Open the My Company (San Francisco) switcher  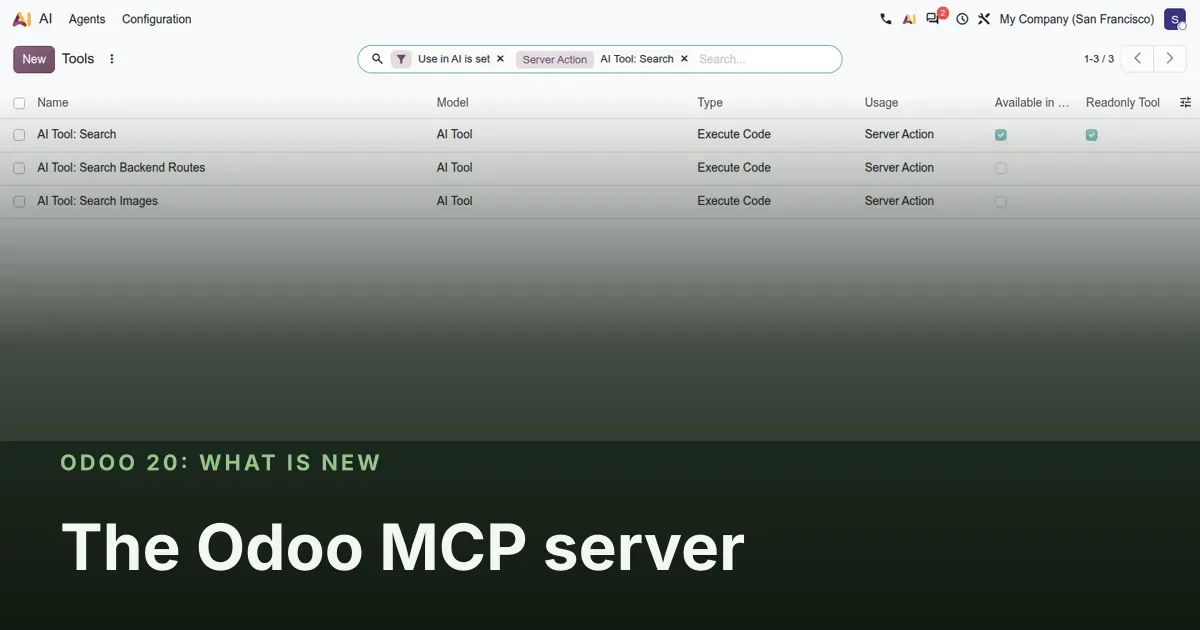tap(1077, 19)
